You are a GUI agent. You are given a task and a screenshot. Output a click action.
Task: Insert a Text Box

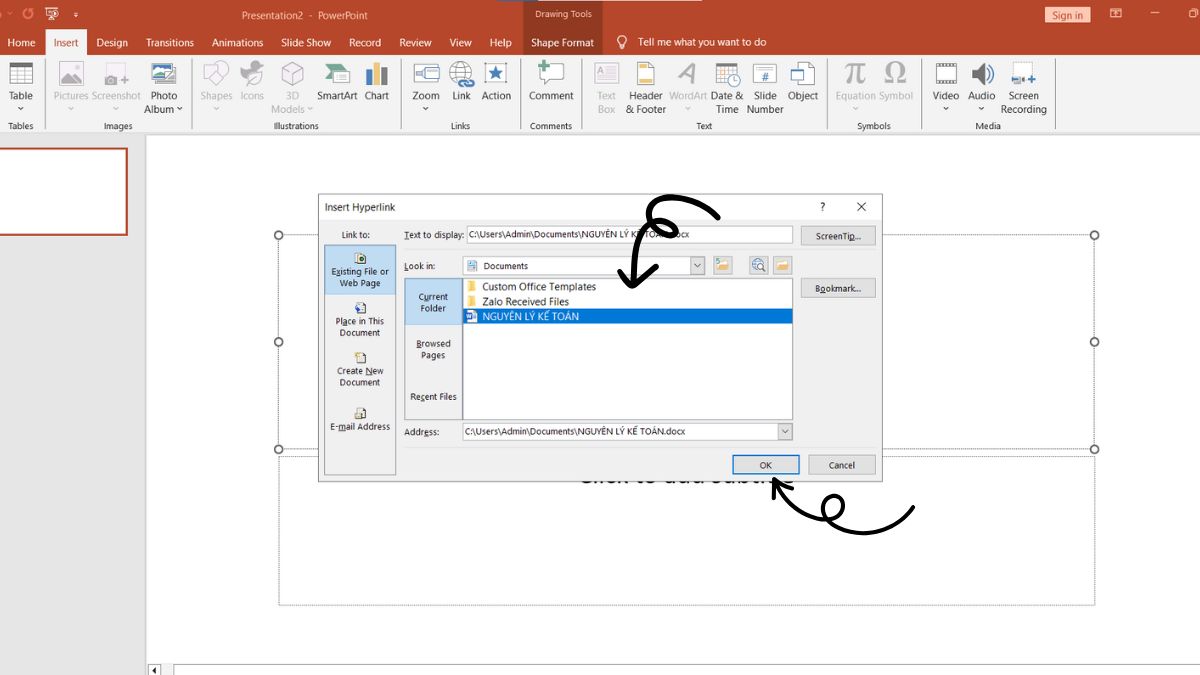pyautogui.click(x=607, y=88)
